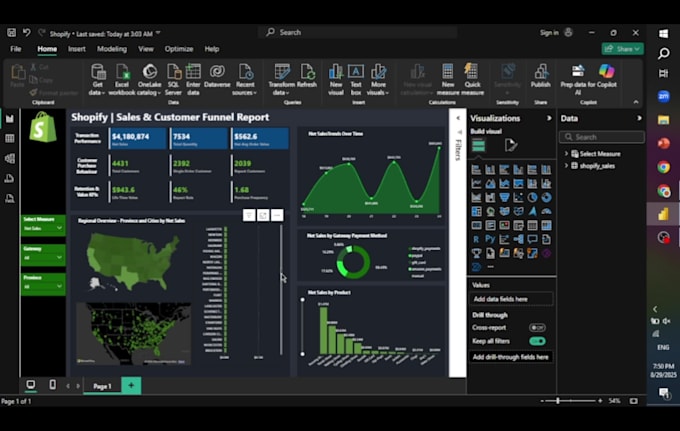
Task: Connect to SQL Server source
Action: click(173, 80)
